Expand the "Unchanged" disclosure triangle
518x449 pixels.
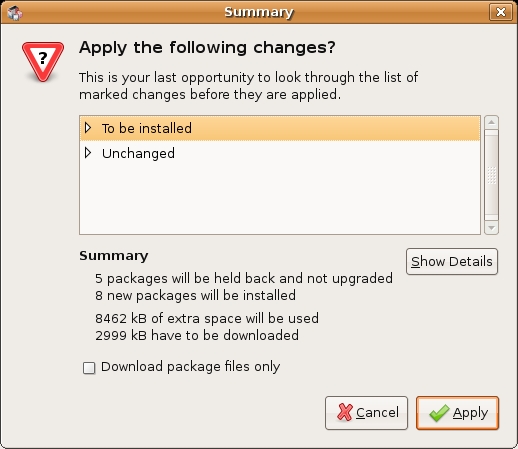click(x=88, y=153)
